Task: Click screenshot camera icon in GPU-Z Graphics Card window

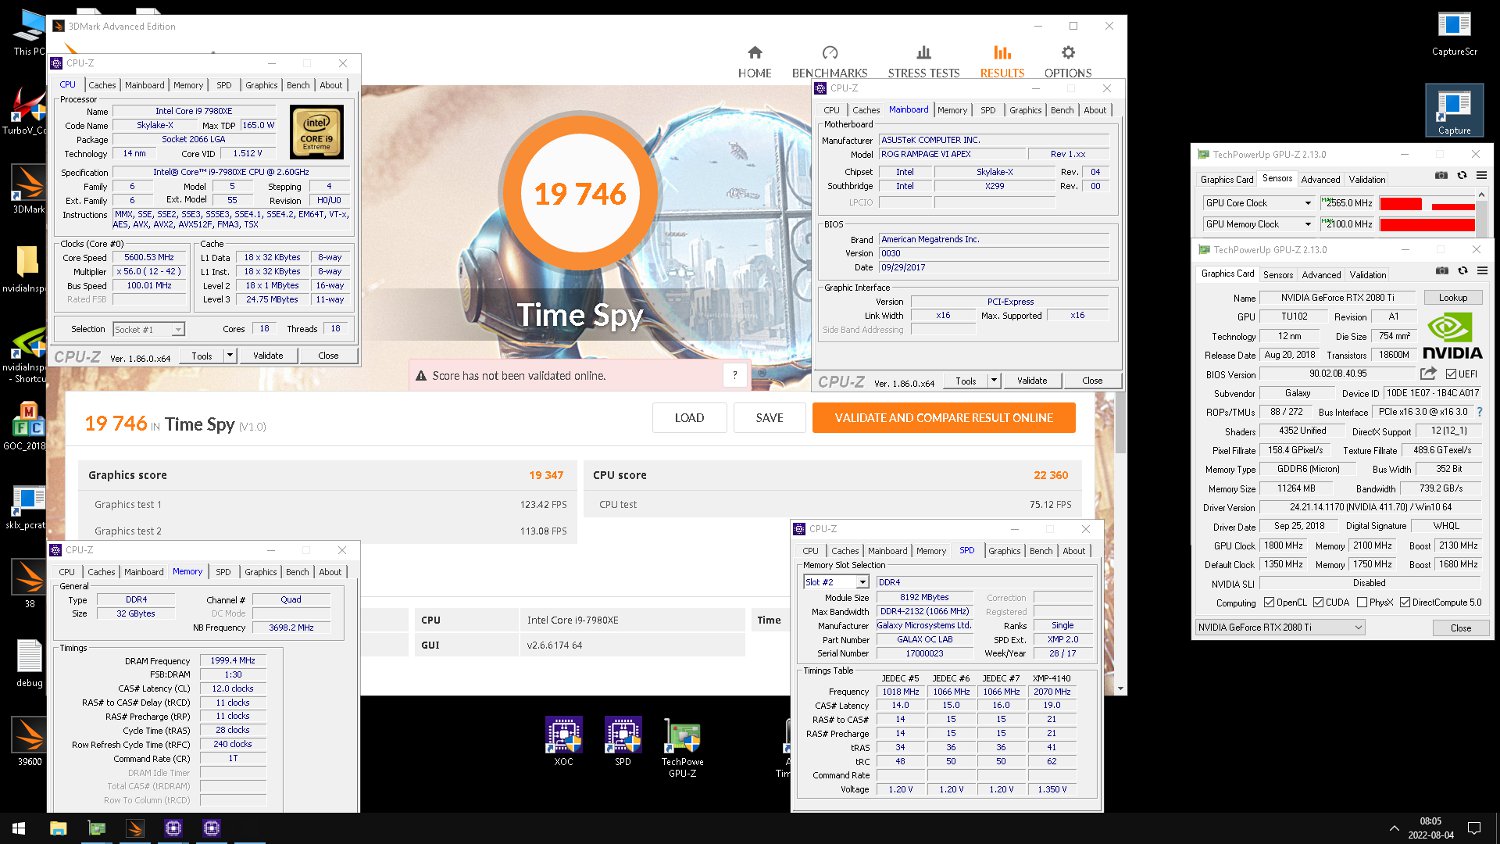Action: (1442, 271)
